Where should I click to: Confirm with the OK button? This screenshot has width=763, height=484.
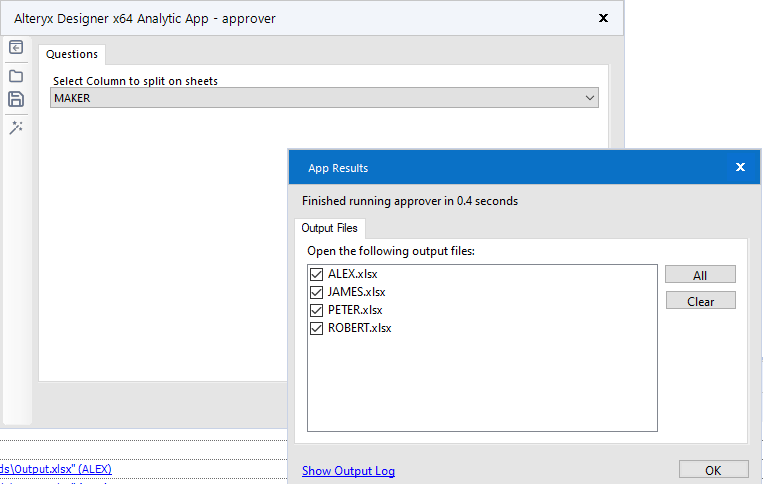tap(713, 470)
